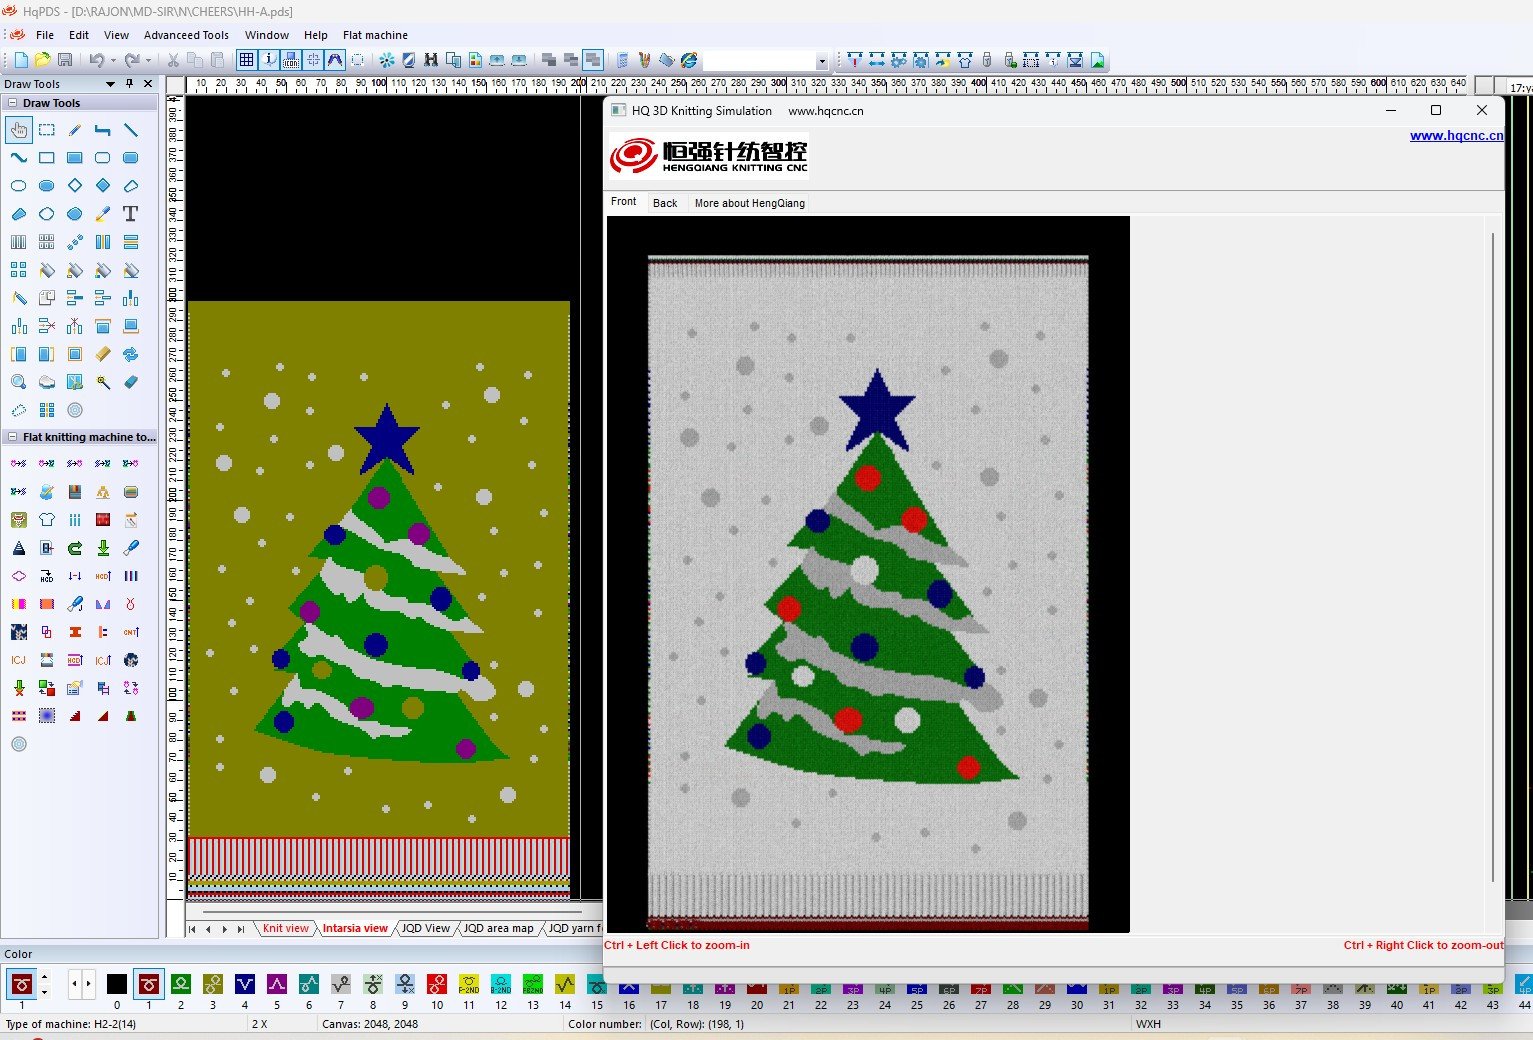The height and width of the screenshot is (1040, 1533).
Task: Open the Advanced Tools menu
Action: click(186, 35)
